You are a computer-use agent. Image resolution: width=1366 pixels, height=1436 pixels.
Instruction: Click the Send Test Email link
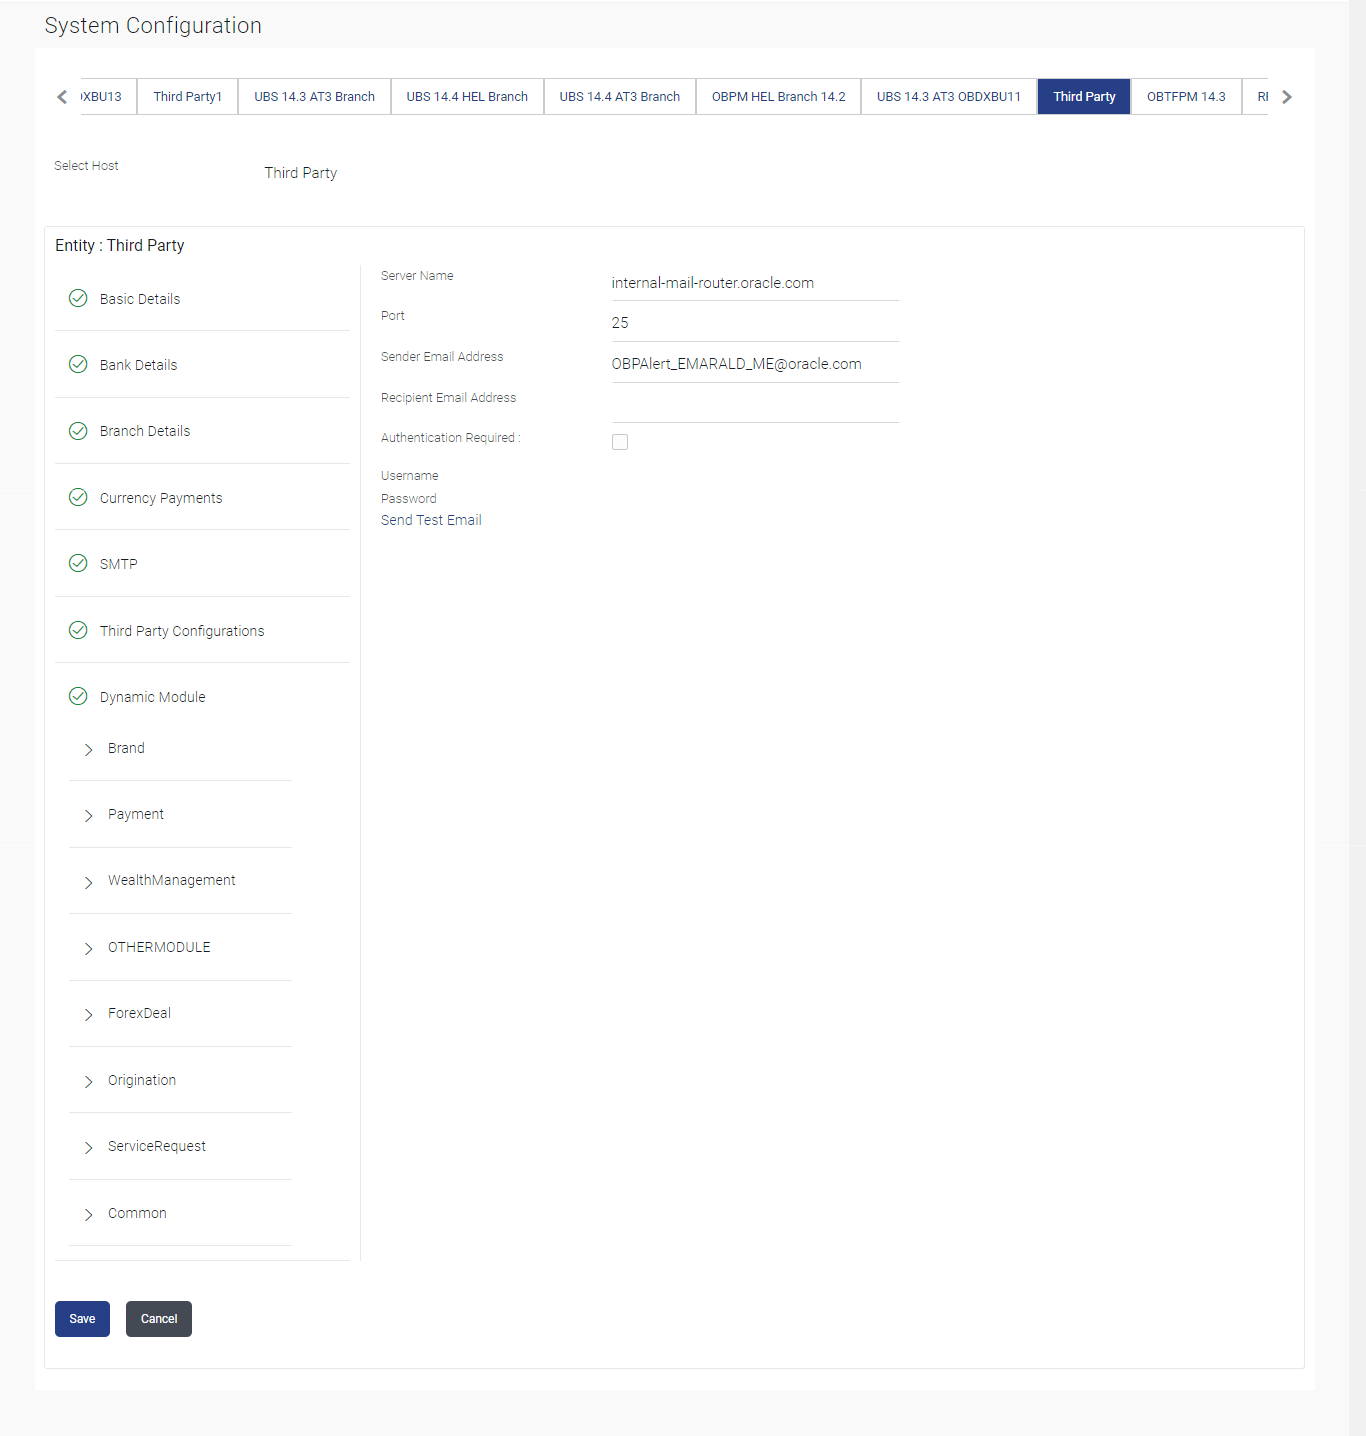[x=431, y=520]
